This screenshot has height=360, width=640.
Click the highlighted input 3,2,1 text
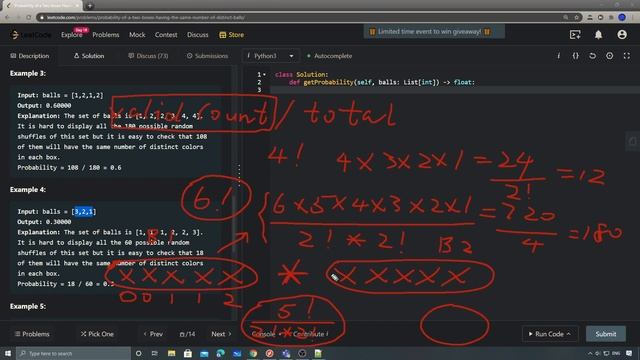84,211
